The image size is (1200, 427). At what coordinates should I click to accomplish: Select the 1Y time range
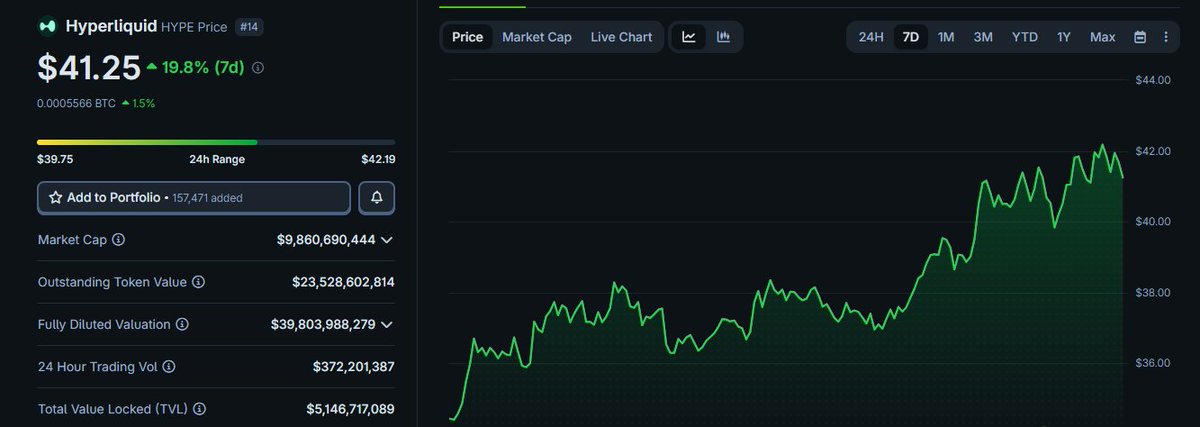tap(1064, 37)
